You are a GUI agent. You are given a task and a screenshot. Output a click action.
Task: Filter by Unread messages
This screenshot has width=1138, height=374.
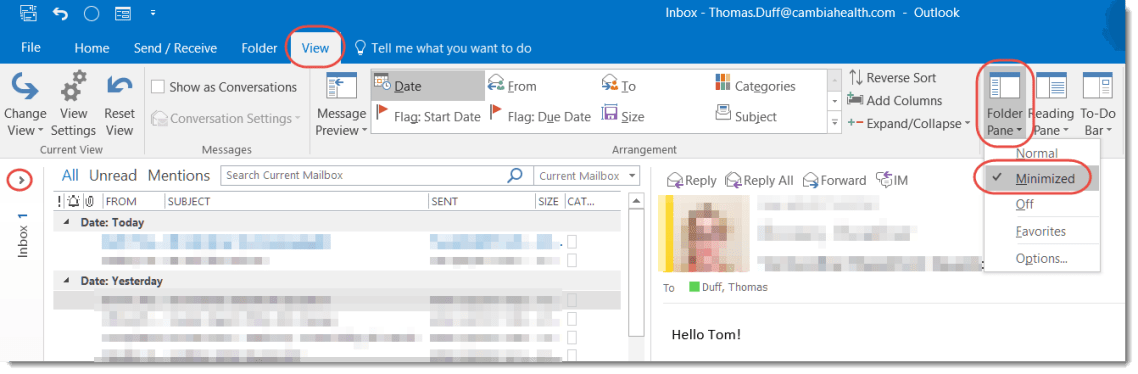click(112, 175)
